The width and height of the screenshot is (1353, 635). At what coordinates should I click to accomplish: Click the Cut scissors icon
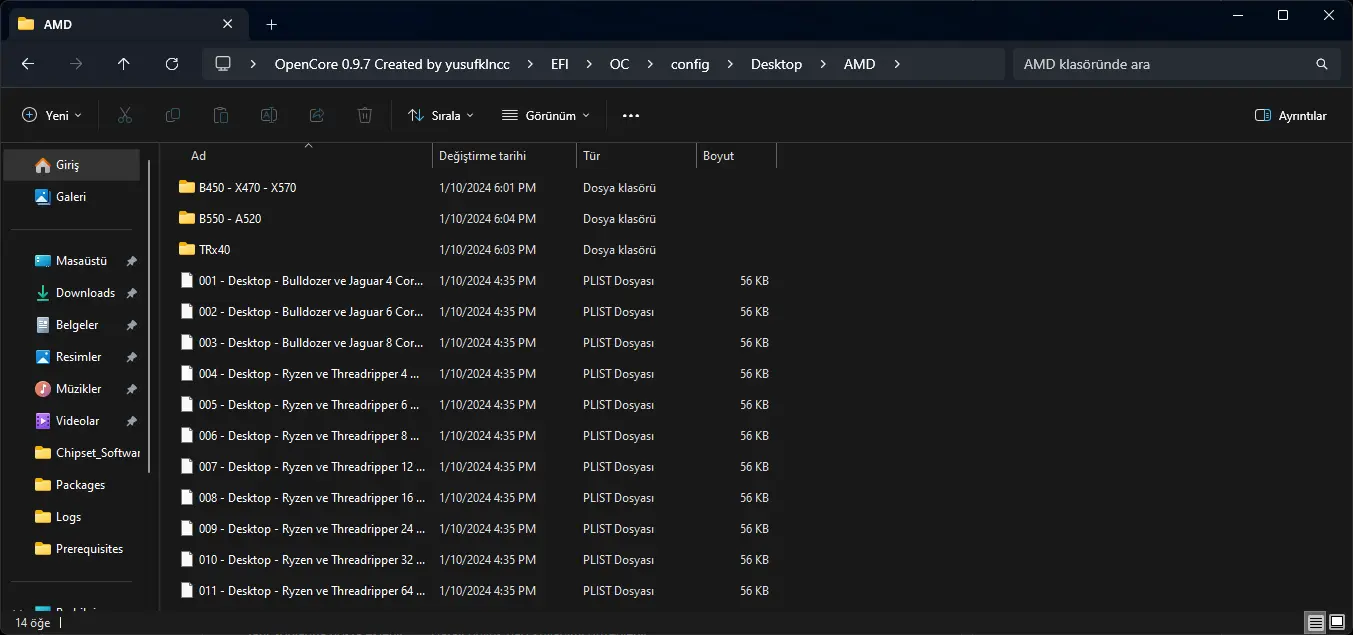point(125,116)
